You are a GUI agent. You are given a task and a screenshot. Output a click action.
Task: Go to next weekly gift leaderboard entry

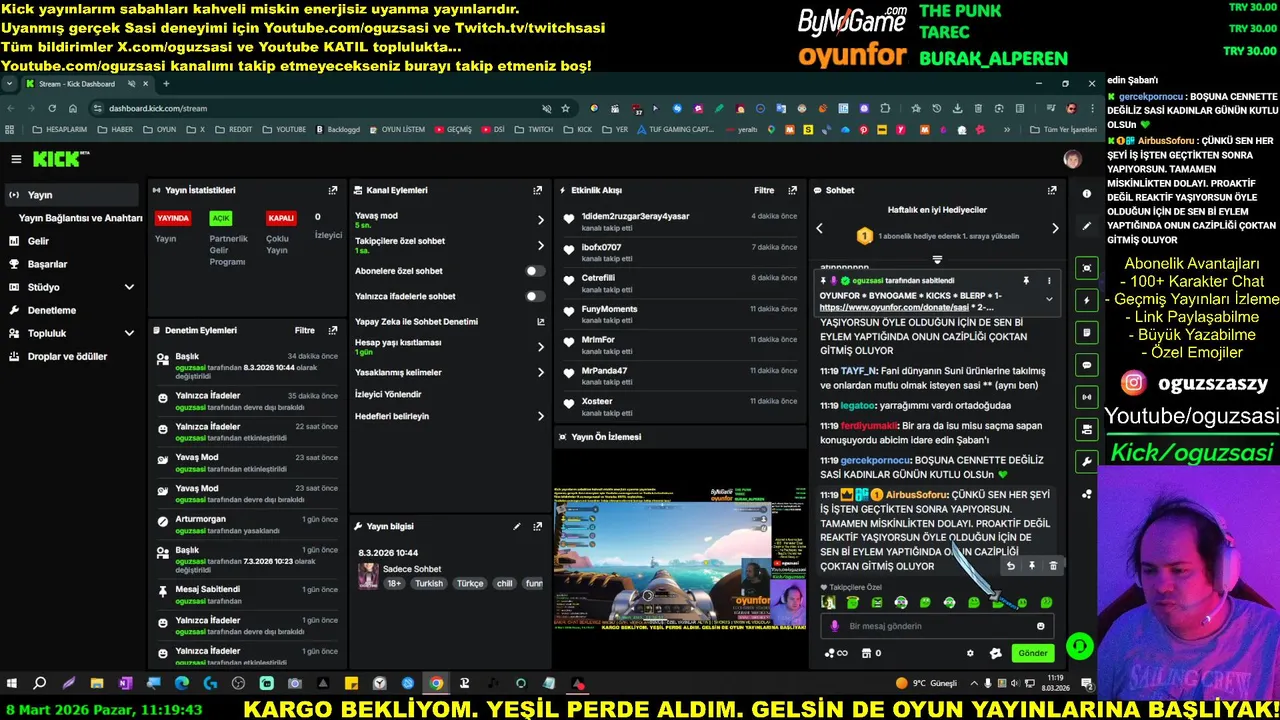(x=1055, y=228)
